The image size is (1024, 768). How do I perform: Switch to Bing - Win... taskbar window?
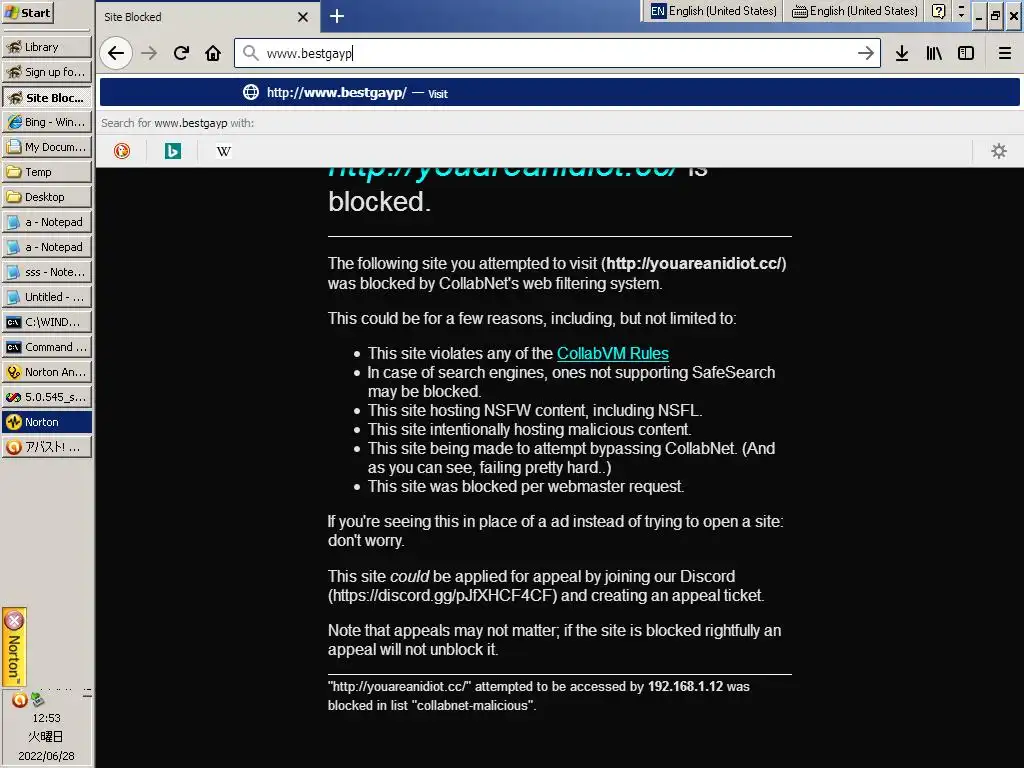pyautogui.click(x=47, y=122)
